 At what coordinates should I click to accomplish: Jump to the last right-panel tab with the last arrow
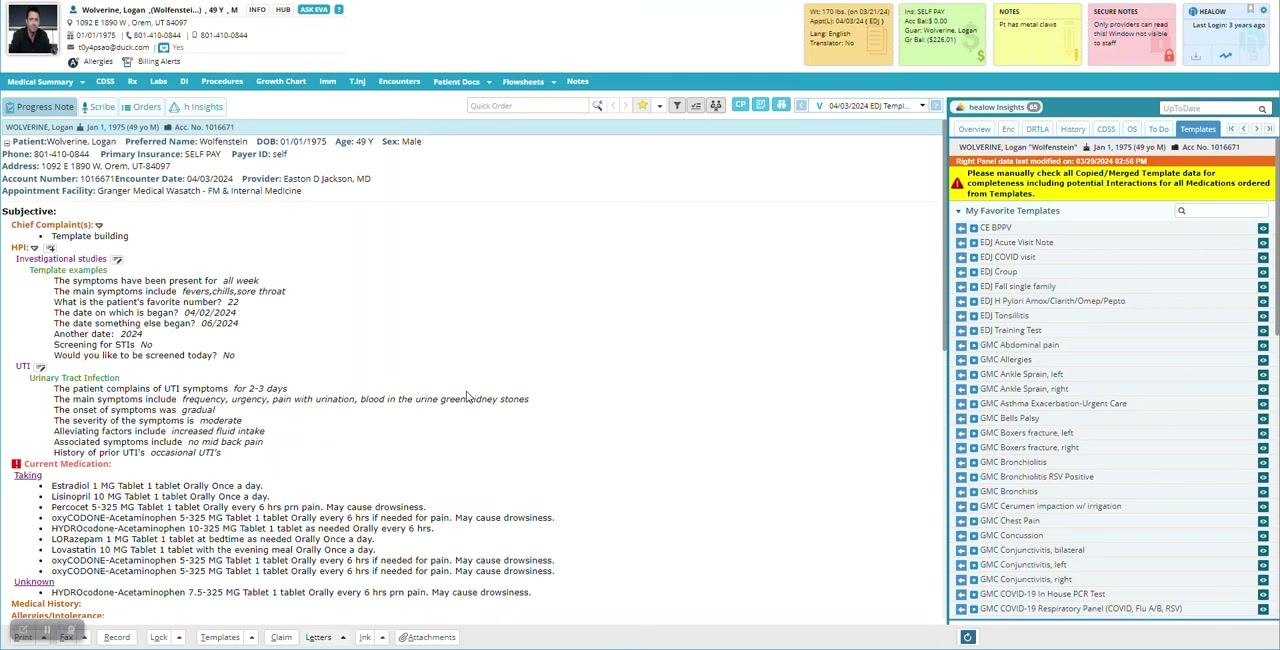click(x=1269, y=129)
